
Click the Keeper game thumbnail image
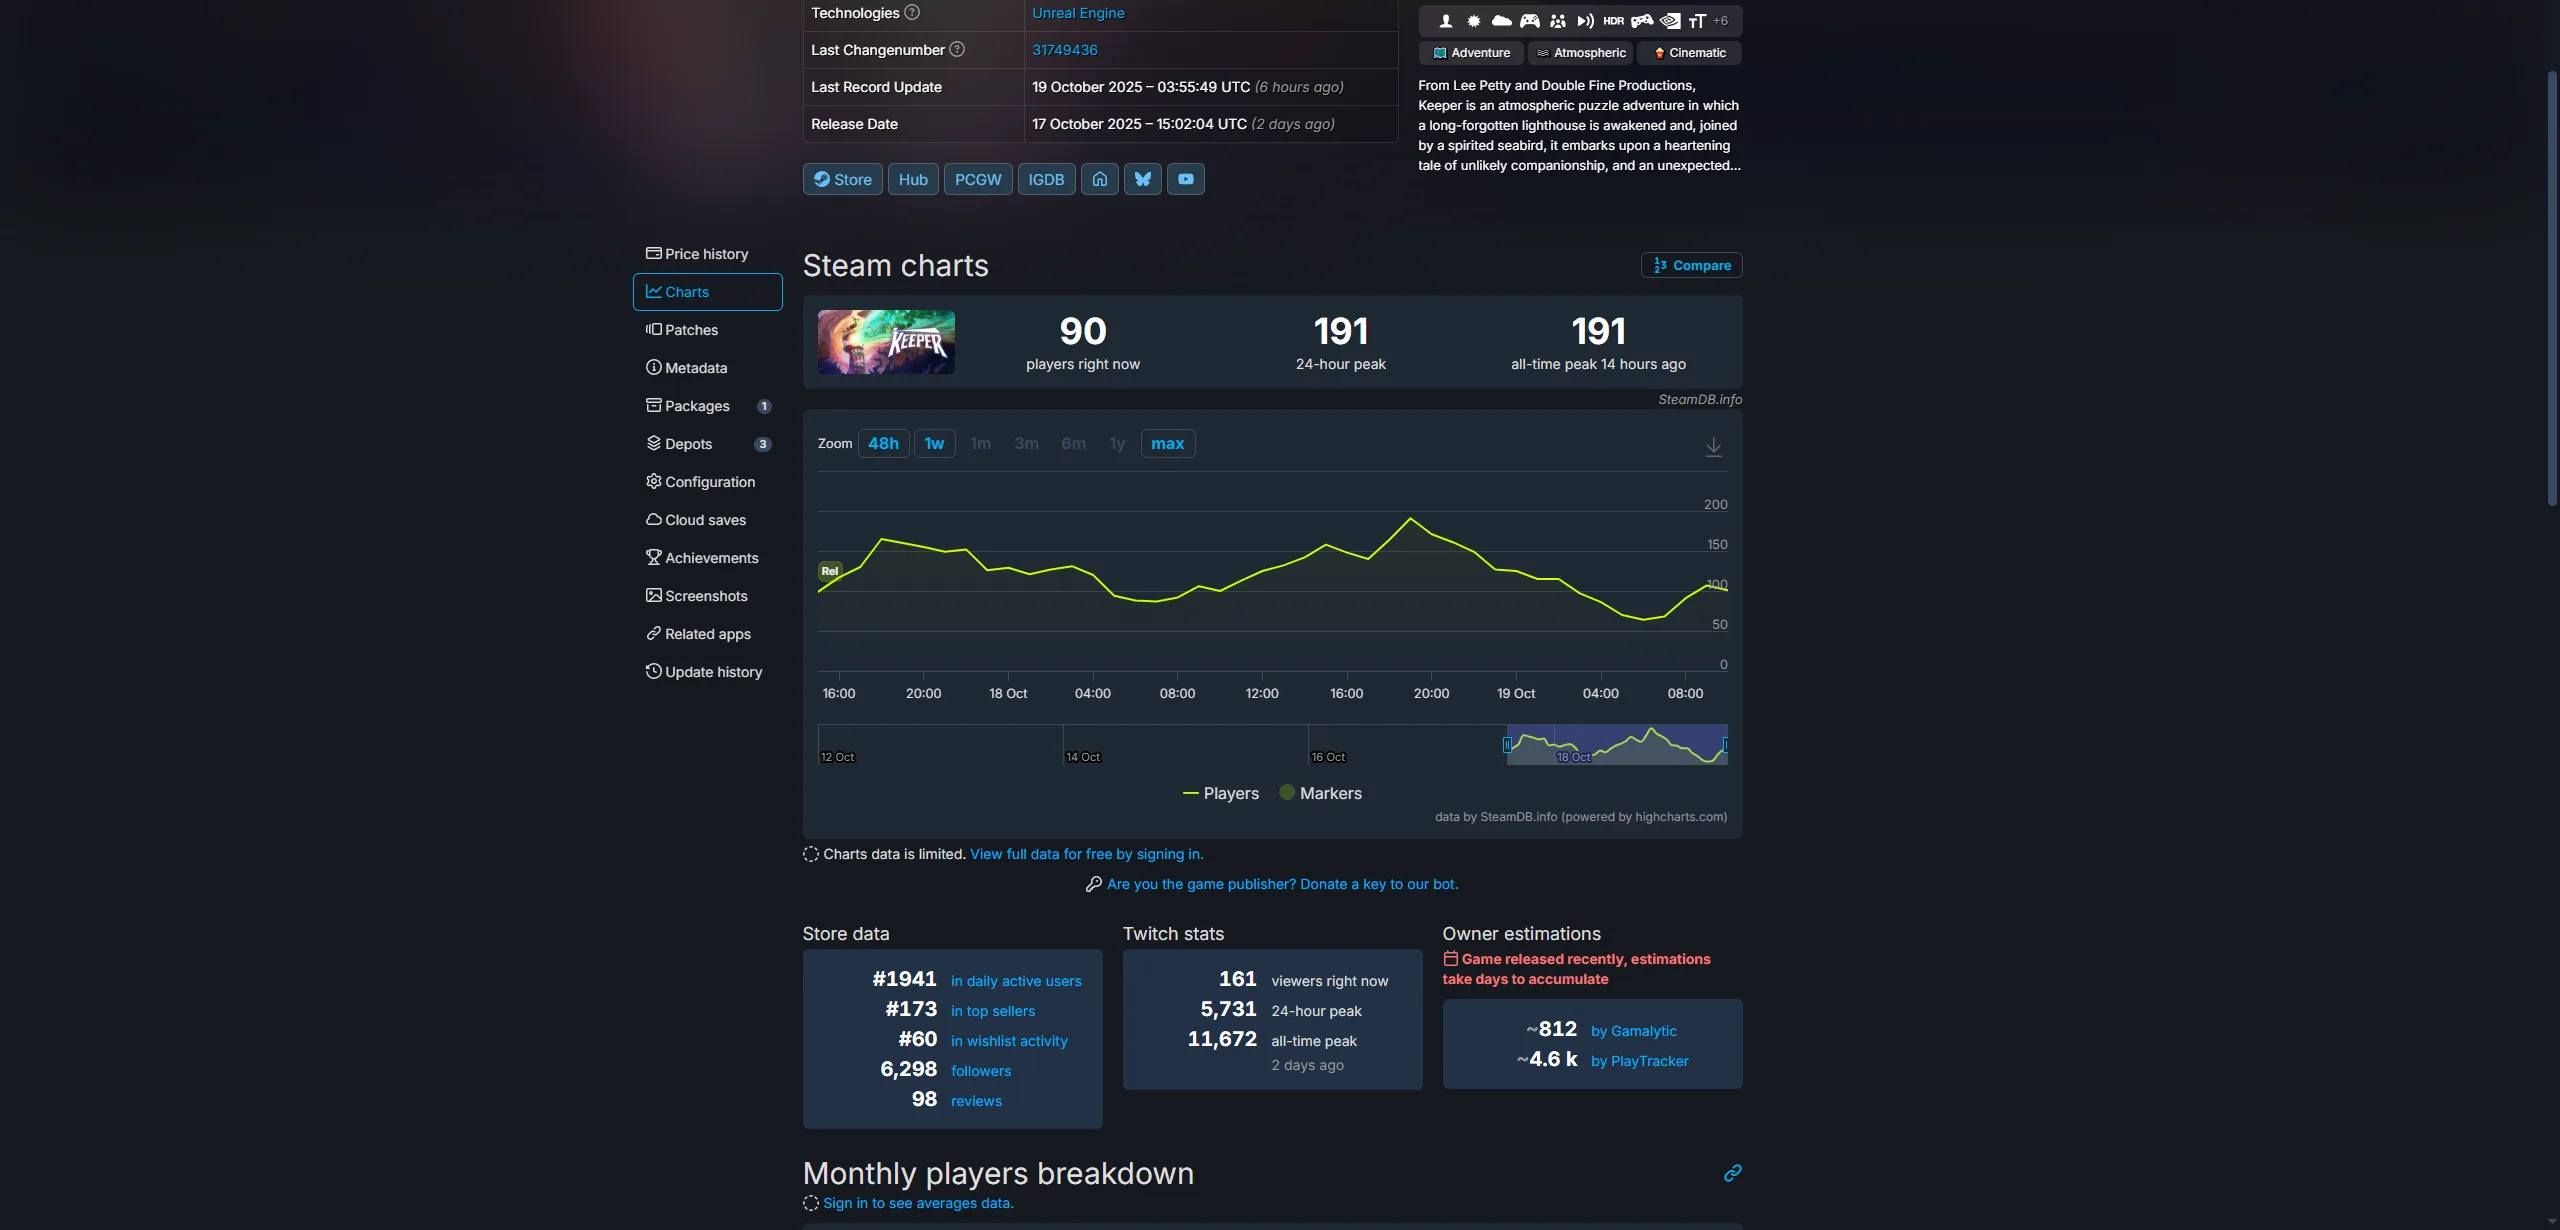click(886, 342)
